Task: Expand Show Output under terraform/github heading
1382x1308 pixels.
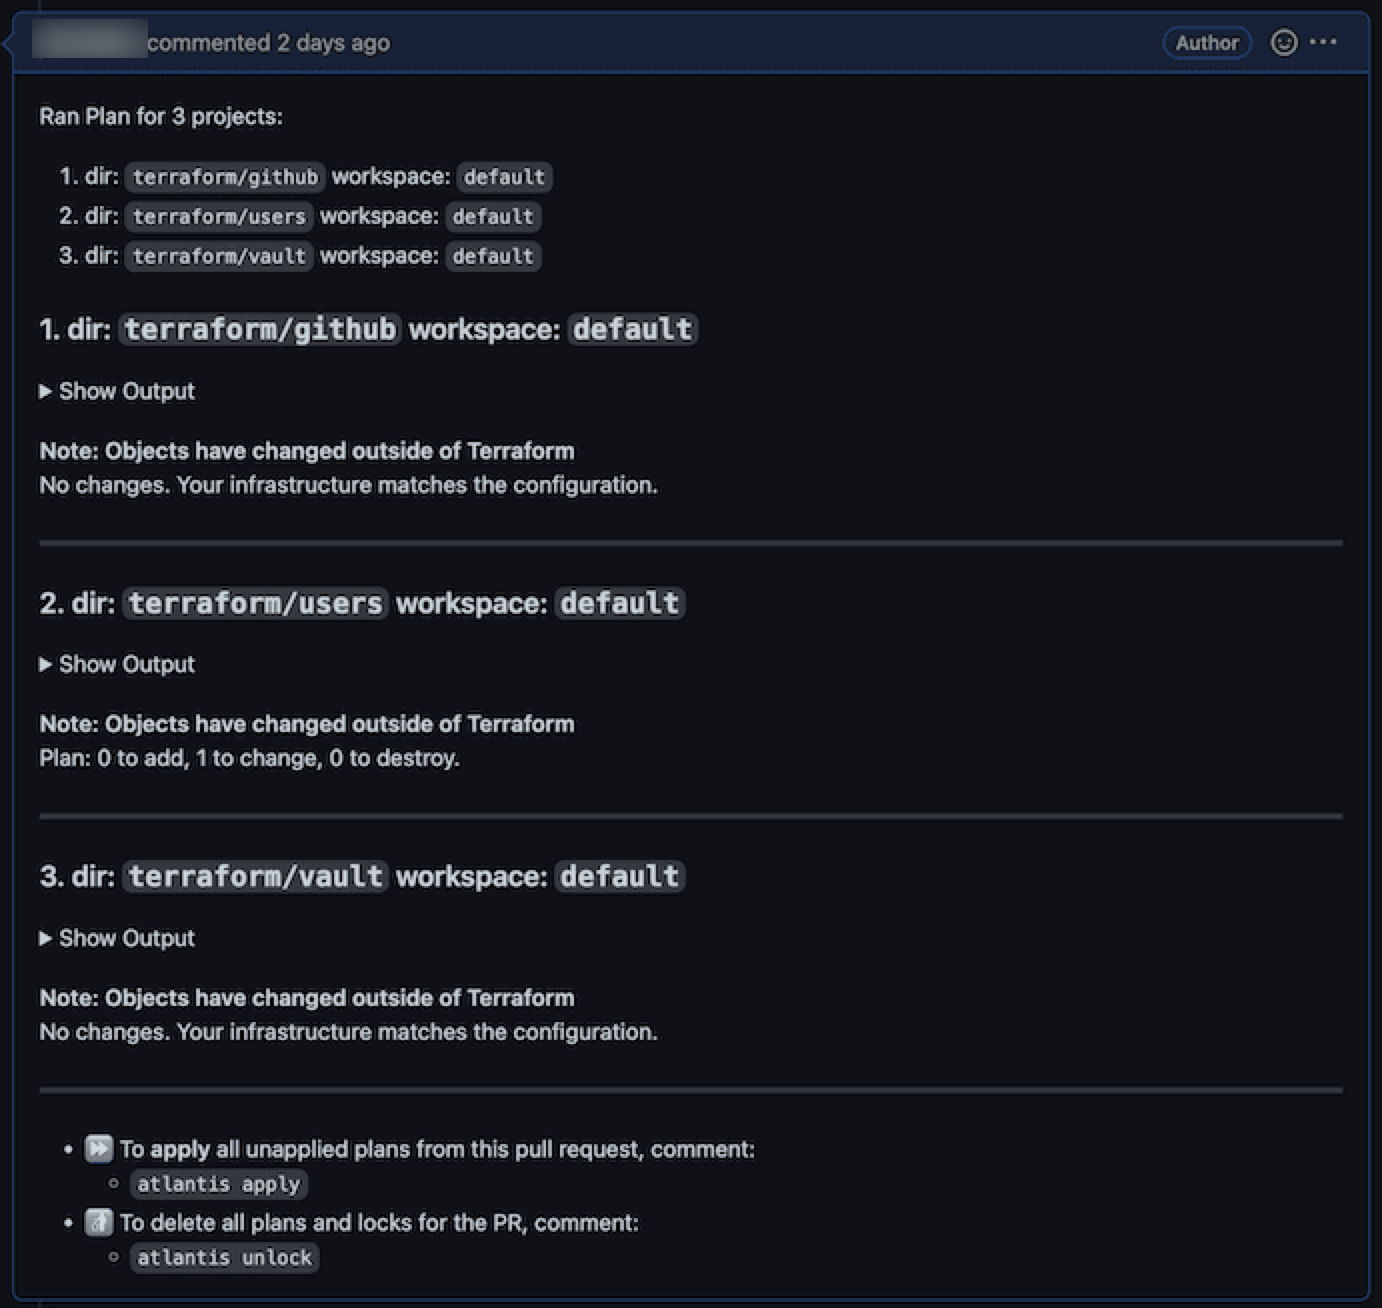Action: point(117,391)
